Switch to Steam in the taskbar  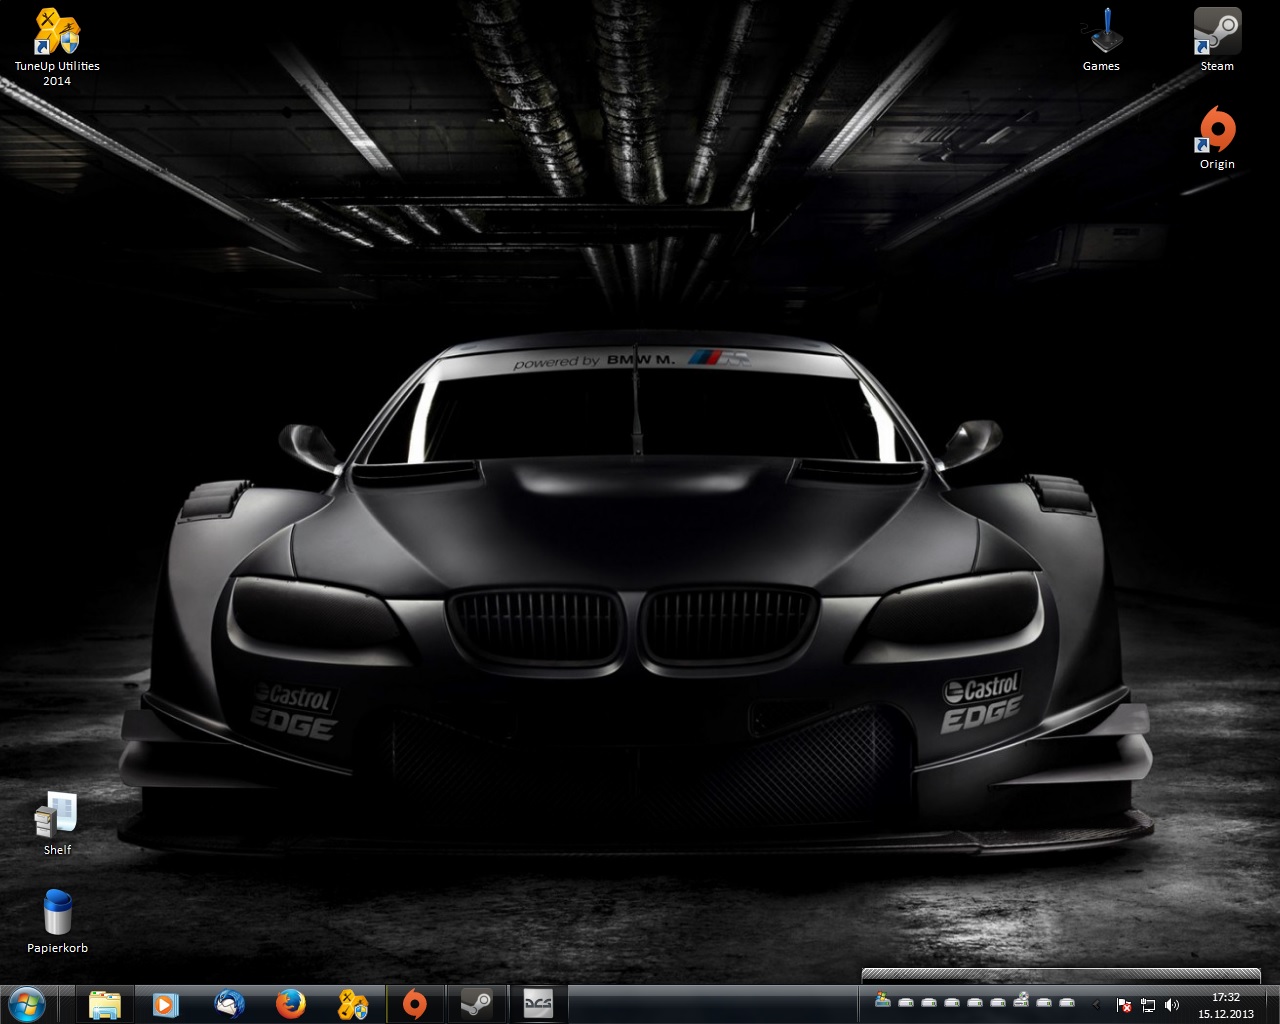477,1004
